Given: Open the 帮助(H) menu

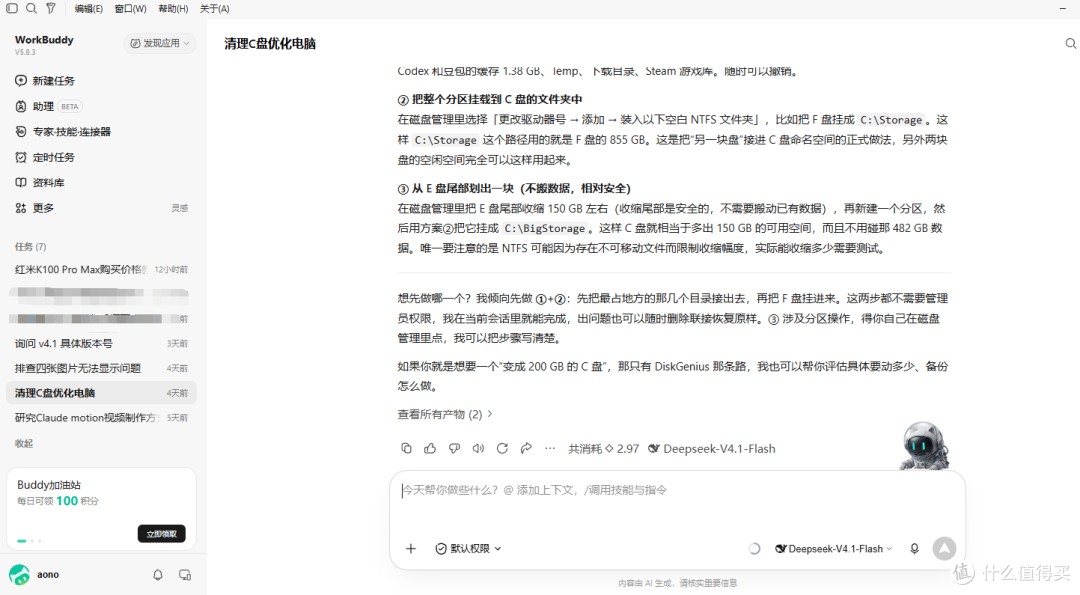Looking at the screenshot, I should pos(173,9).
